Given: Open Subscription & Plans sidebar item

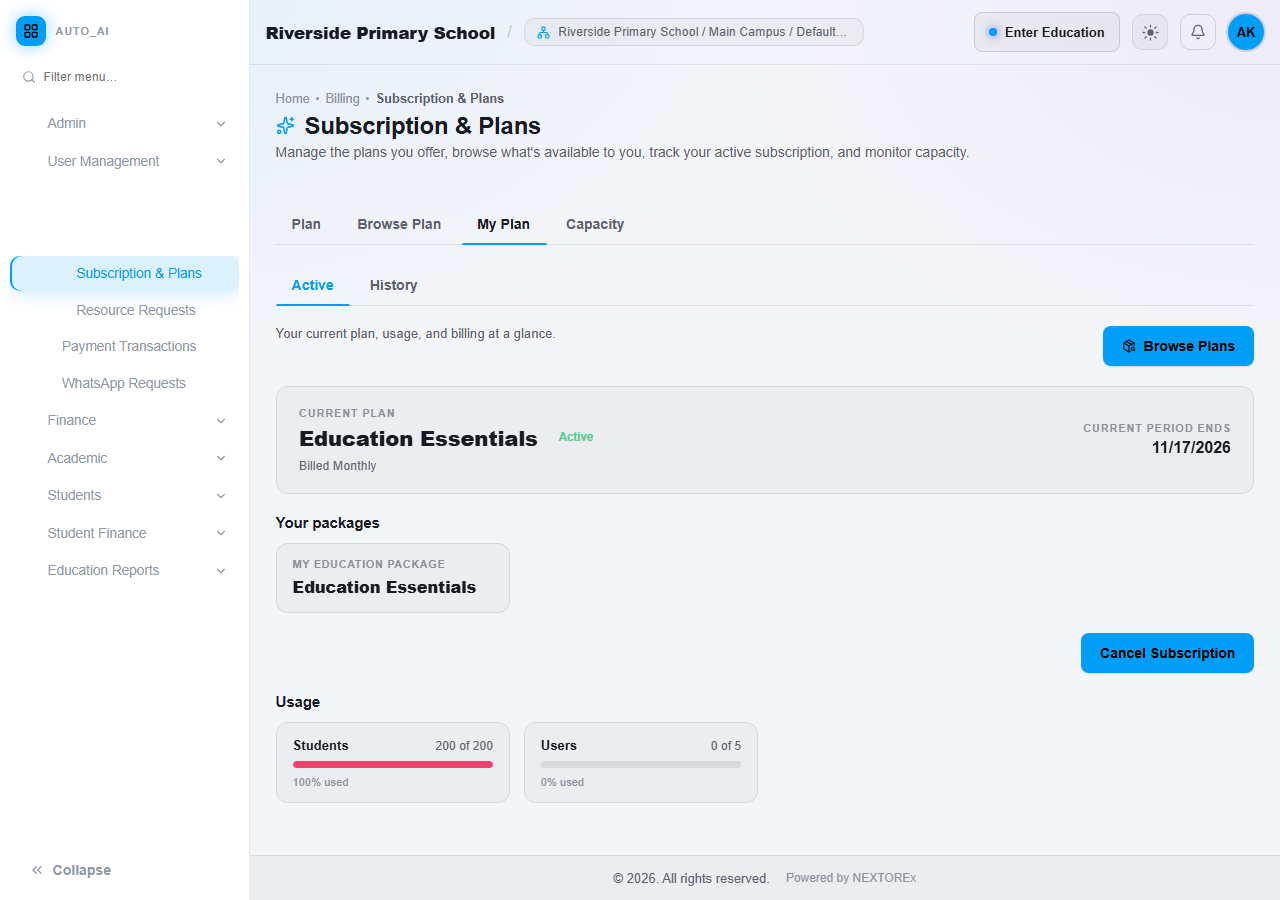Looking at the screenshot, I should [125, 273].
